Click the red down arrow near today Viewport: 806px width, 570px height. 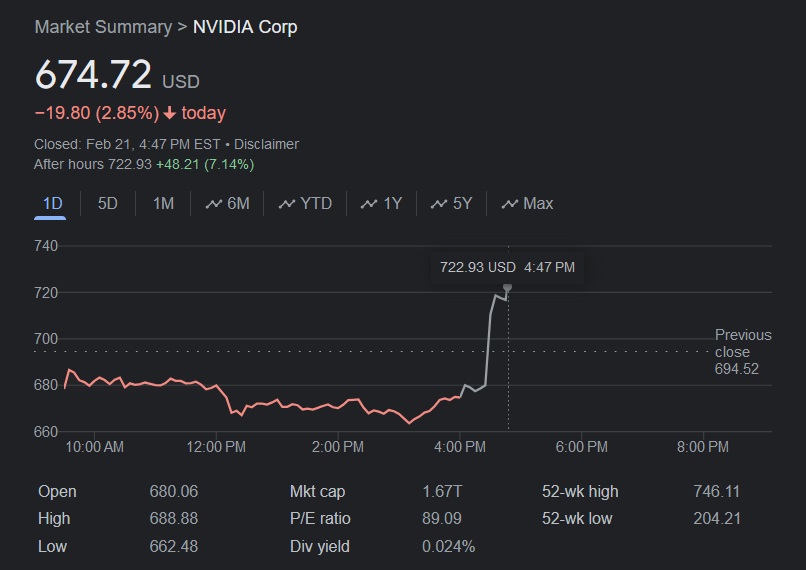170,113
